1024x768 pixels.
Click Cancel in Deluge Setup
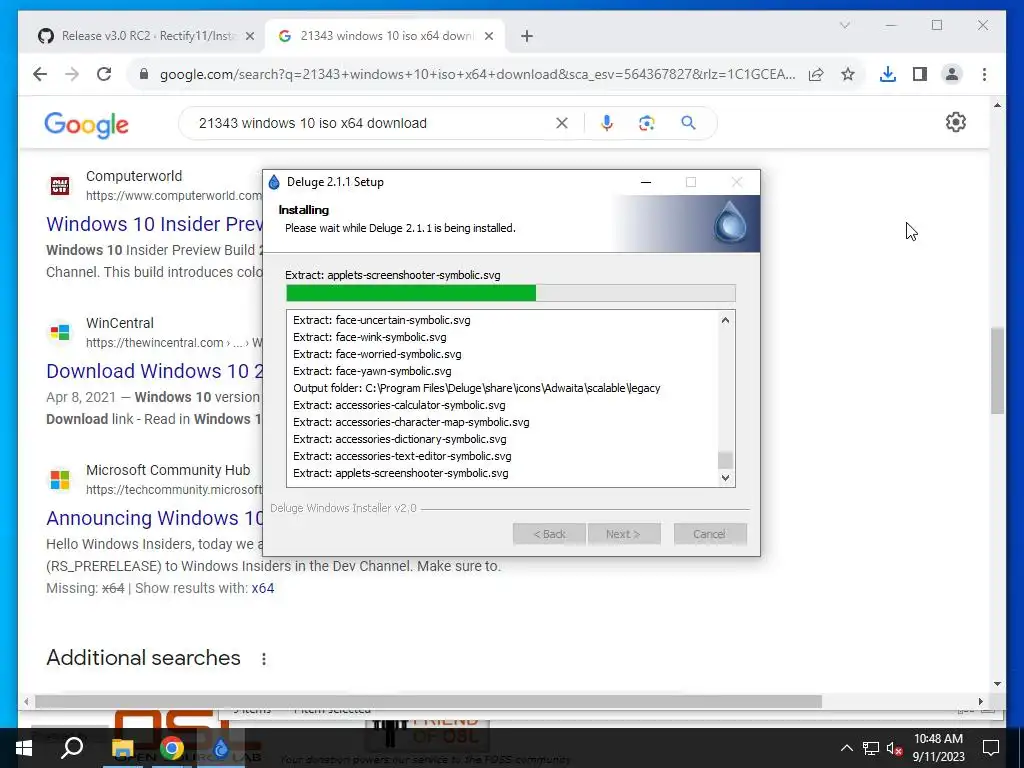(710, 534)
